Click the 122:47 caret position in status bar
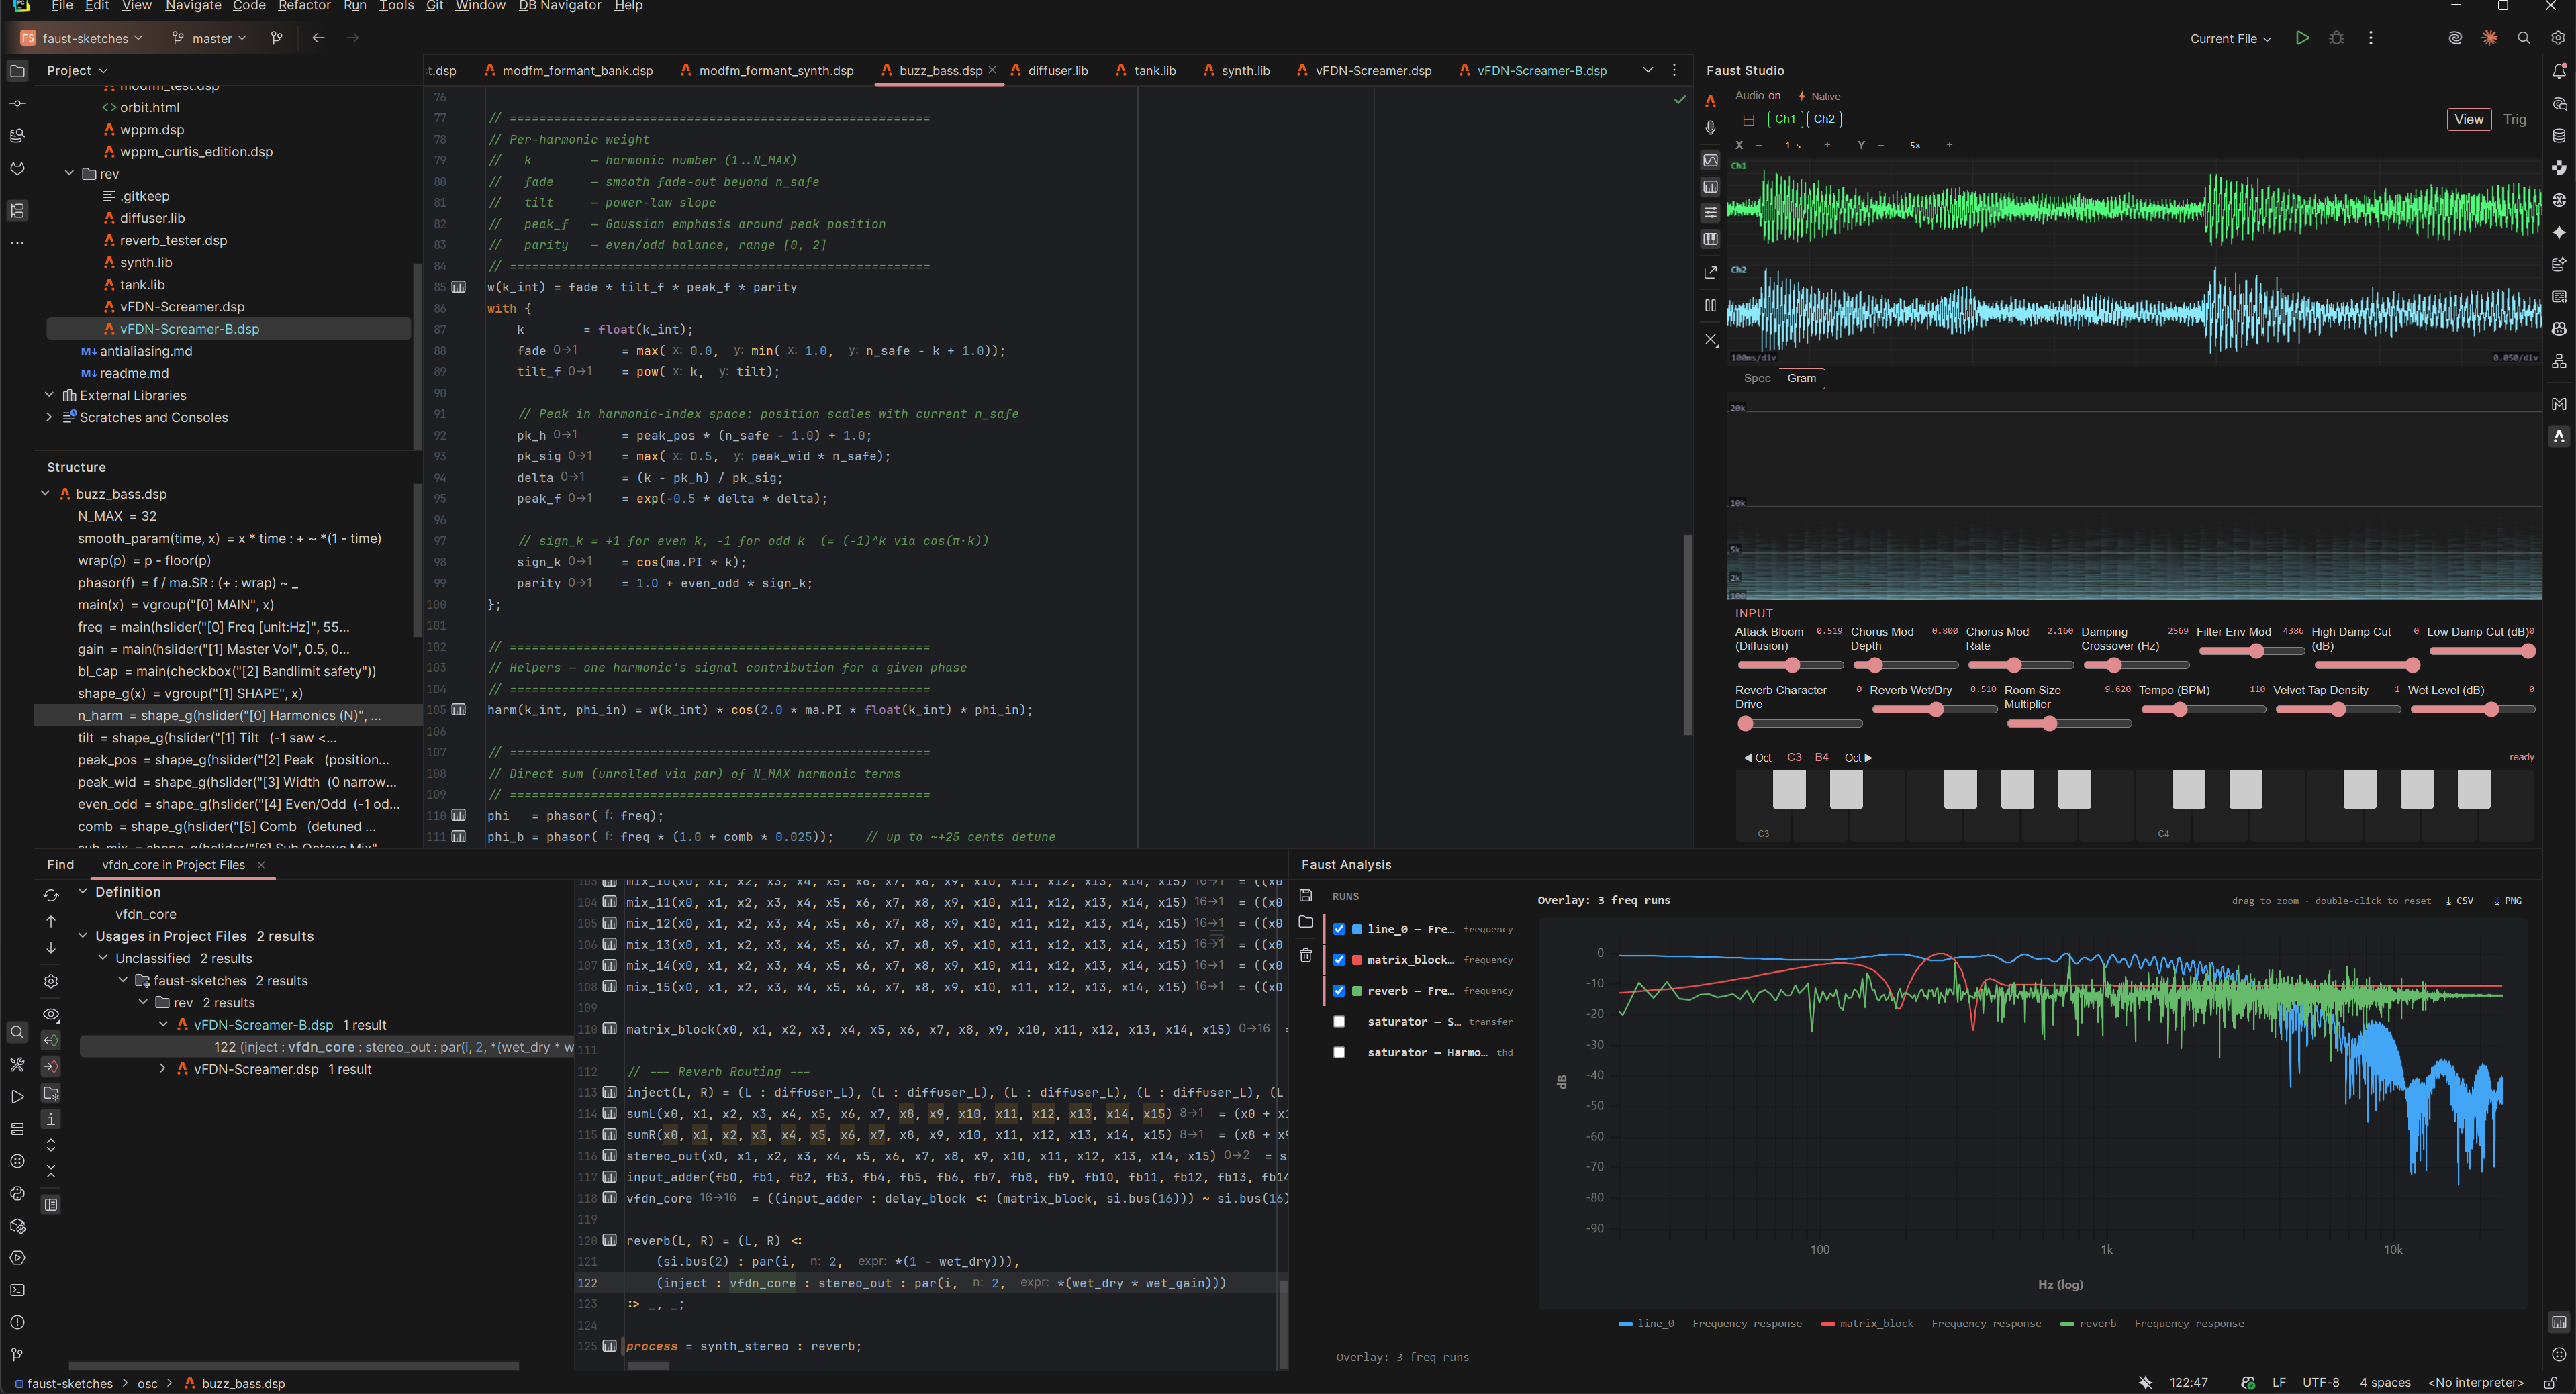Image resolution: width=2576 pixels, height=1394 pixels. point(2188,1383)
